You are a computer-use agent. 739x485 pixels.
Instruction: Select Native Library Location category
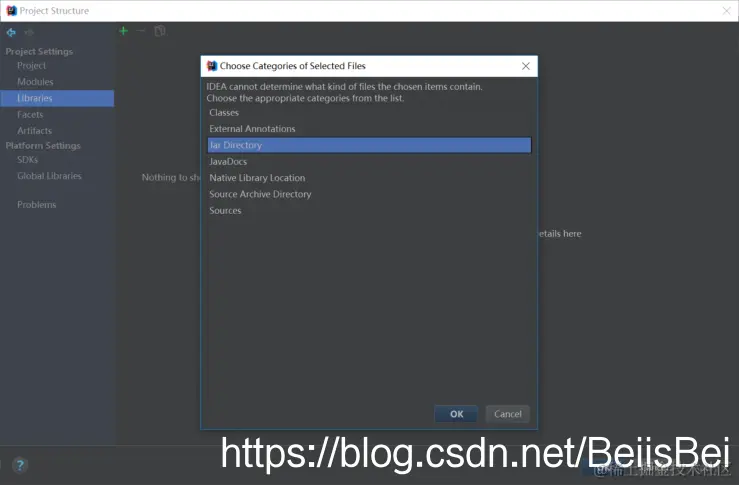pos(370,178)
